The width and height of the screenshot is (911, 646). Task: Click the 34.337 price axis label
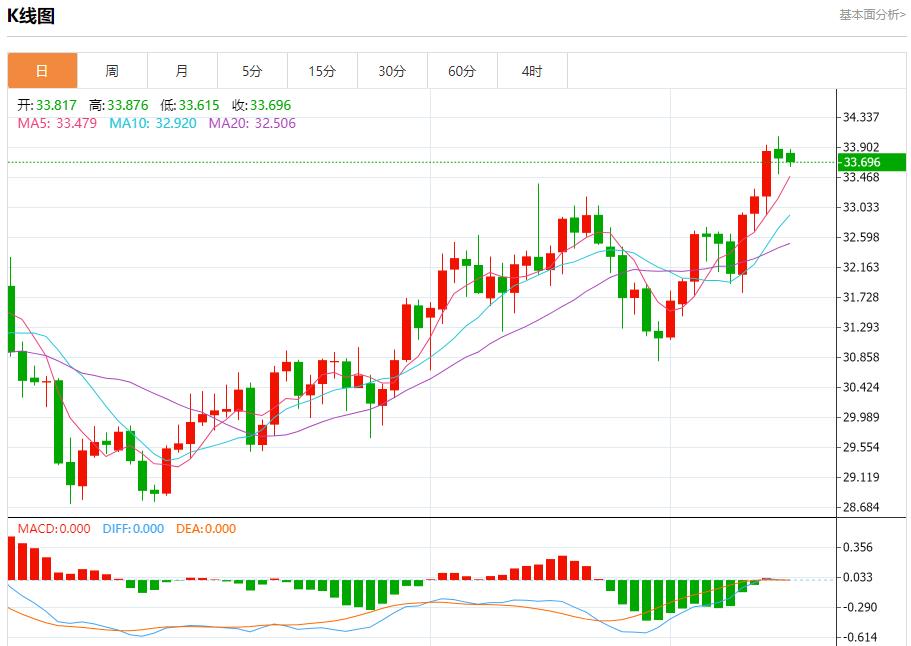[860, 117]
